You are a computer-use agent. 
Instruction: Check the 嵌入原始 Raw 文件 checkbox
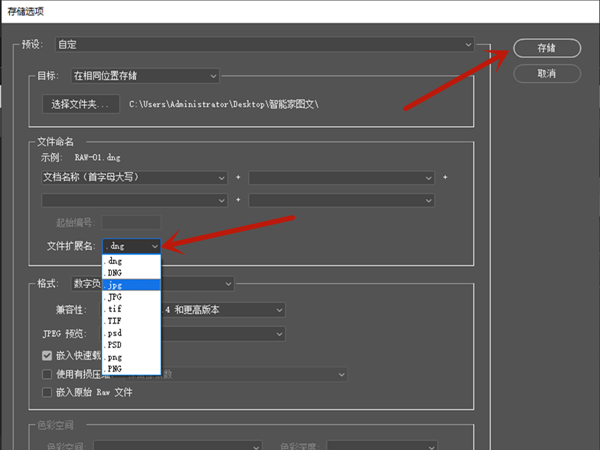coord(47,392)
